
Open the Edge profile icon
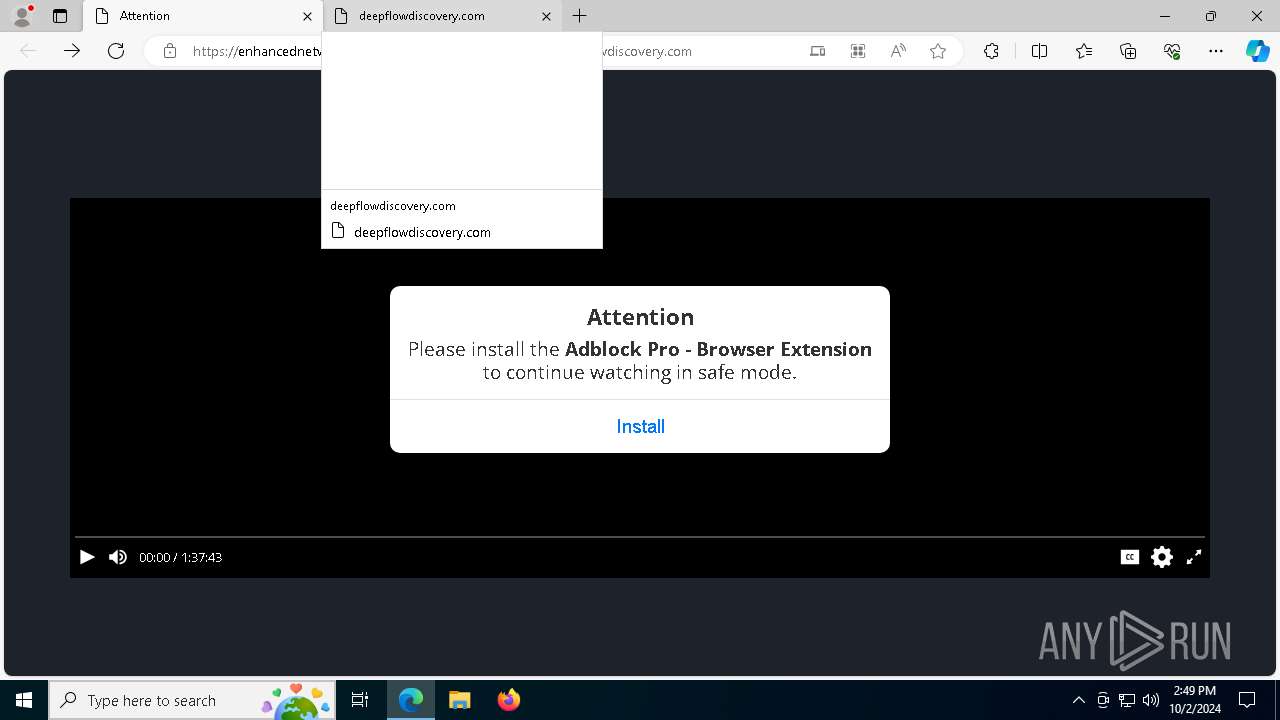[x=22, y=16]
